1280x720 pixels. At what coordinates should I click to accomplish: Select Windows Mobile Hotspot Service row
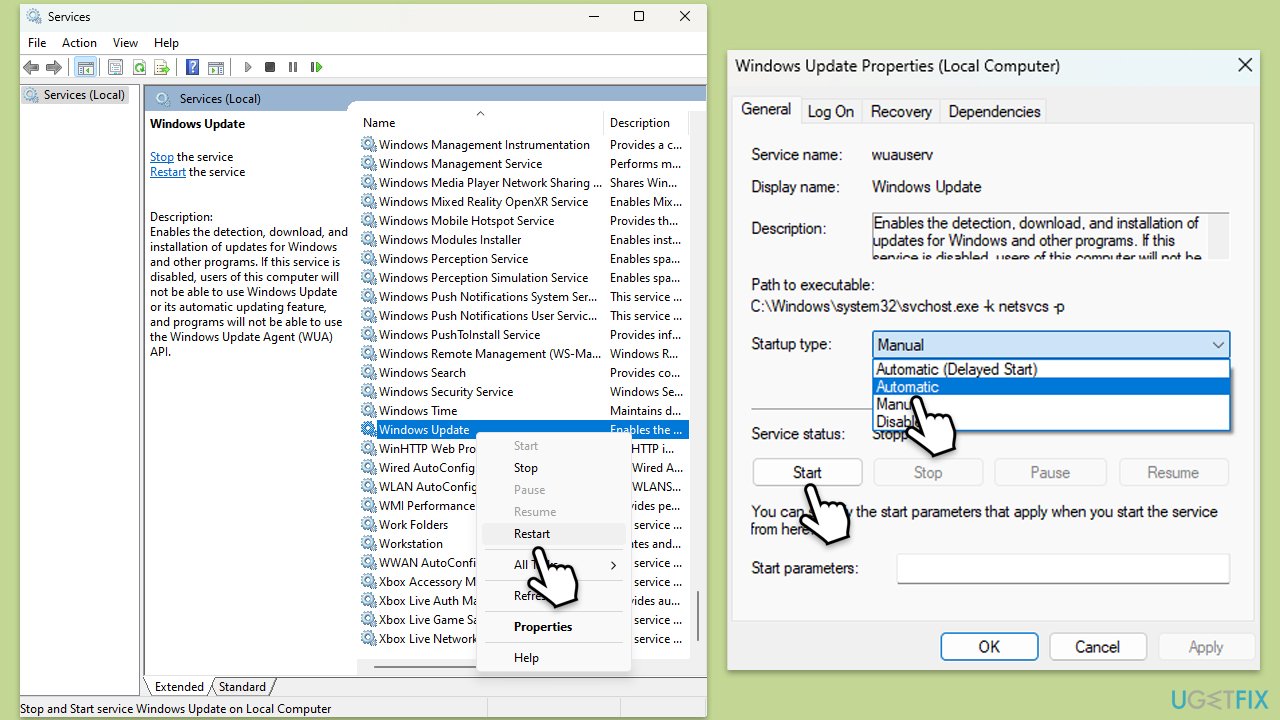pyautogui.click(x=524, y=221)
